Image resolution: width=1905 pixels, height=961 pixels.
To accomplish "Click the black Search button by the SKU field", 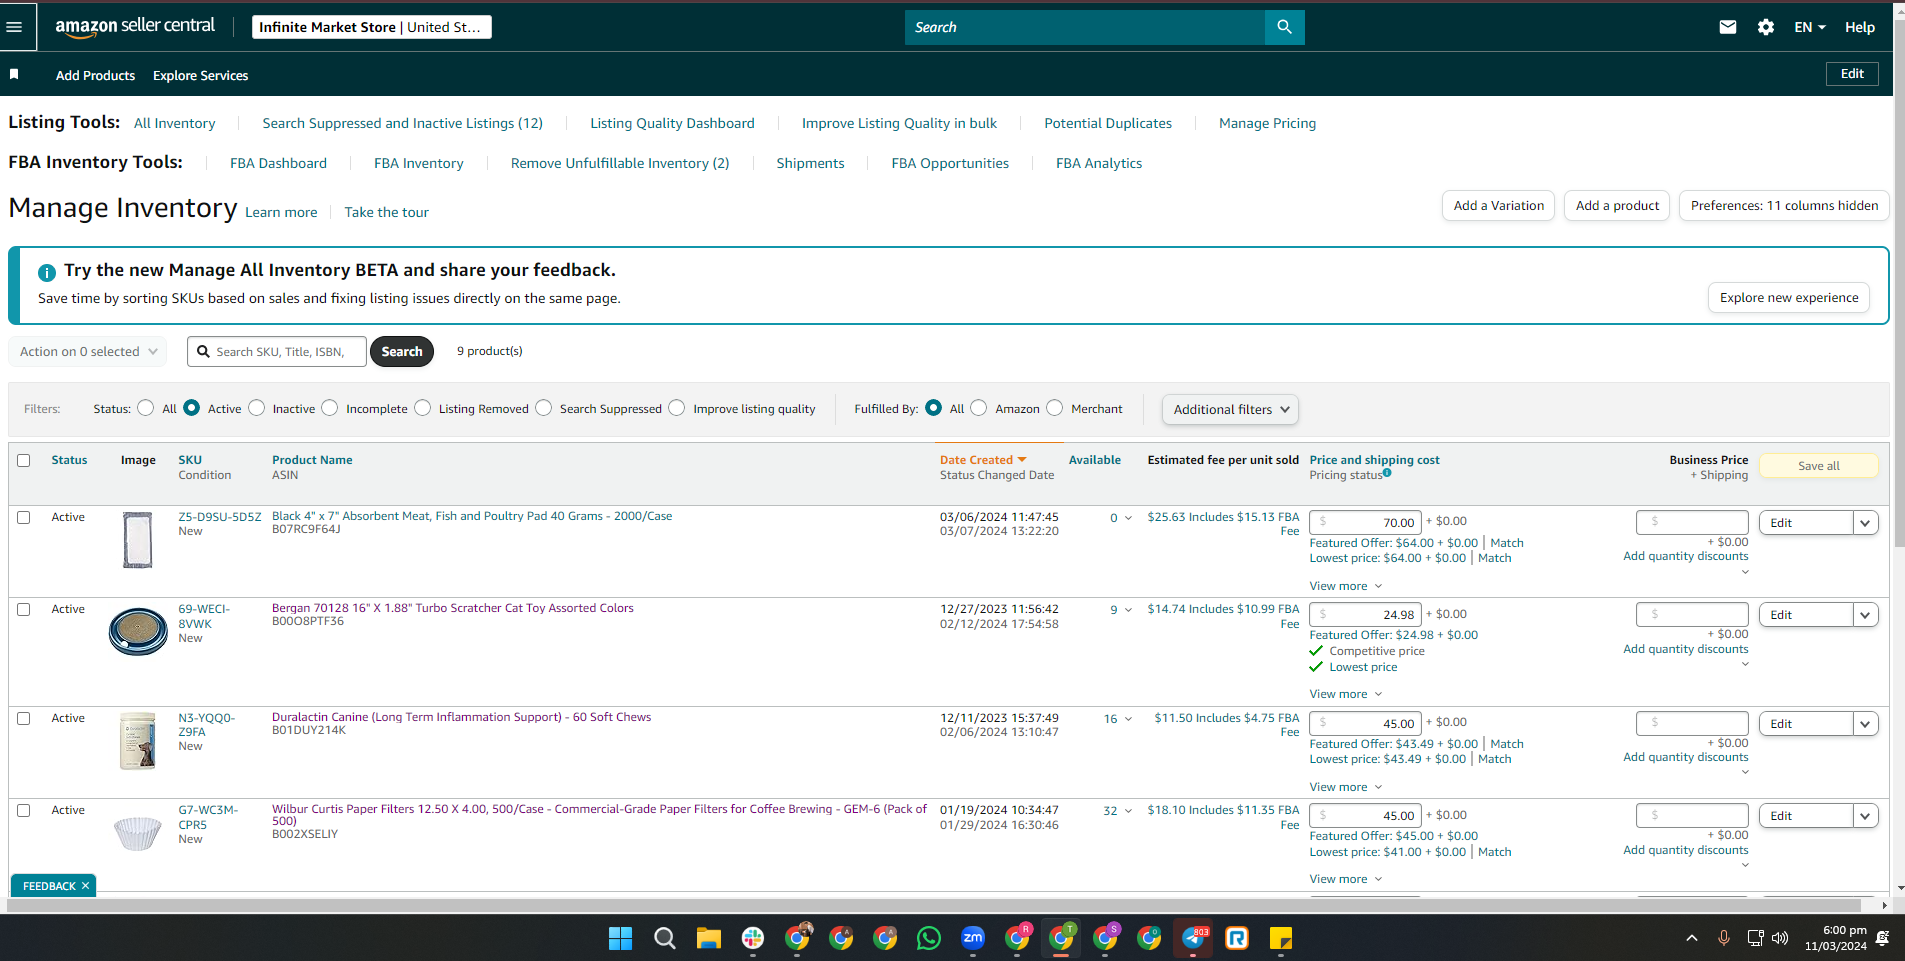I will point(402,351).
